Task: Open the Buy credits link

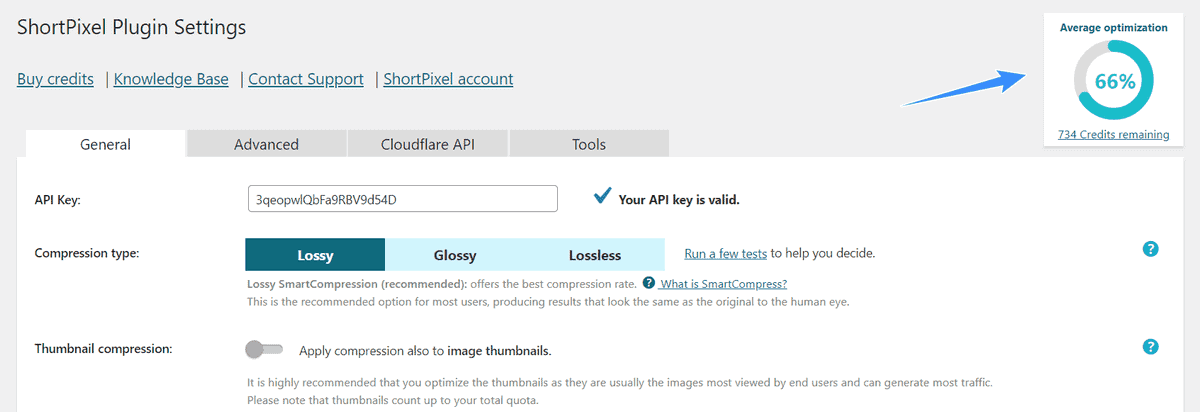Action: [56, 79]
